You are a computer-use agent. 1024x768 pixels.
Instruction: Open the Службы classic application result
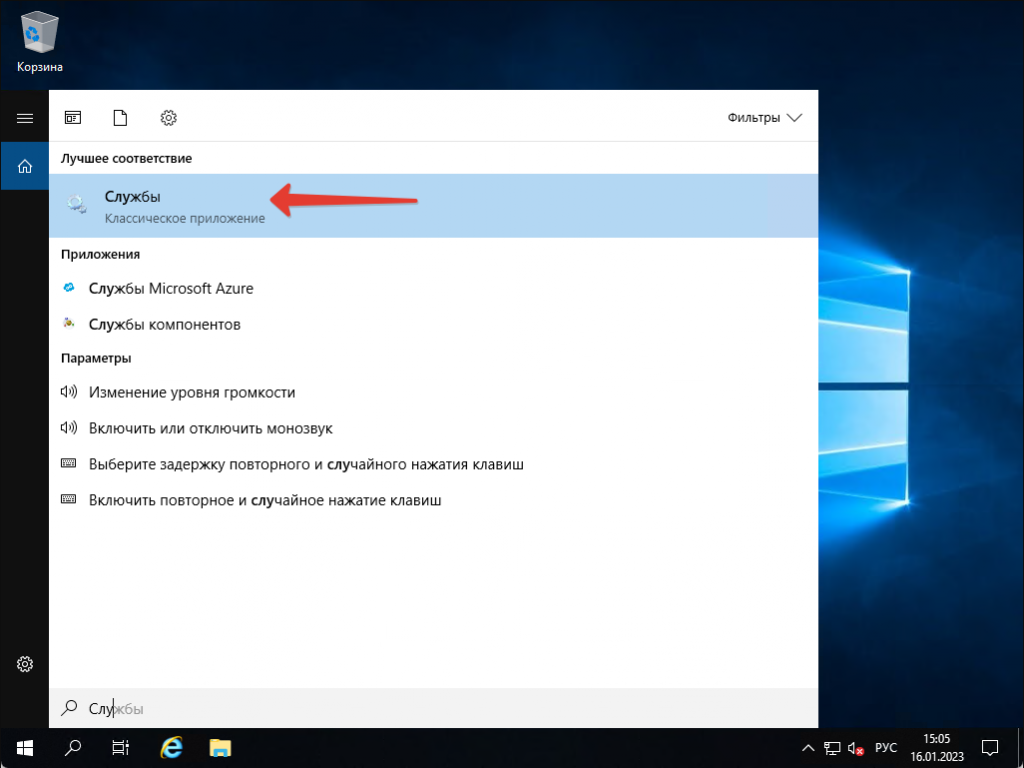point(434,206)
